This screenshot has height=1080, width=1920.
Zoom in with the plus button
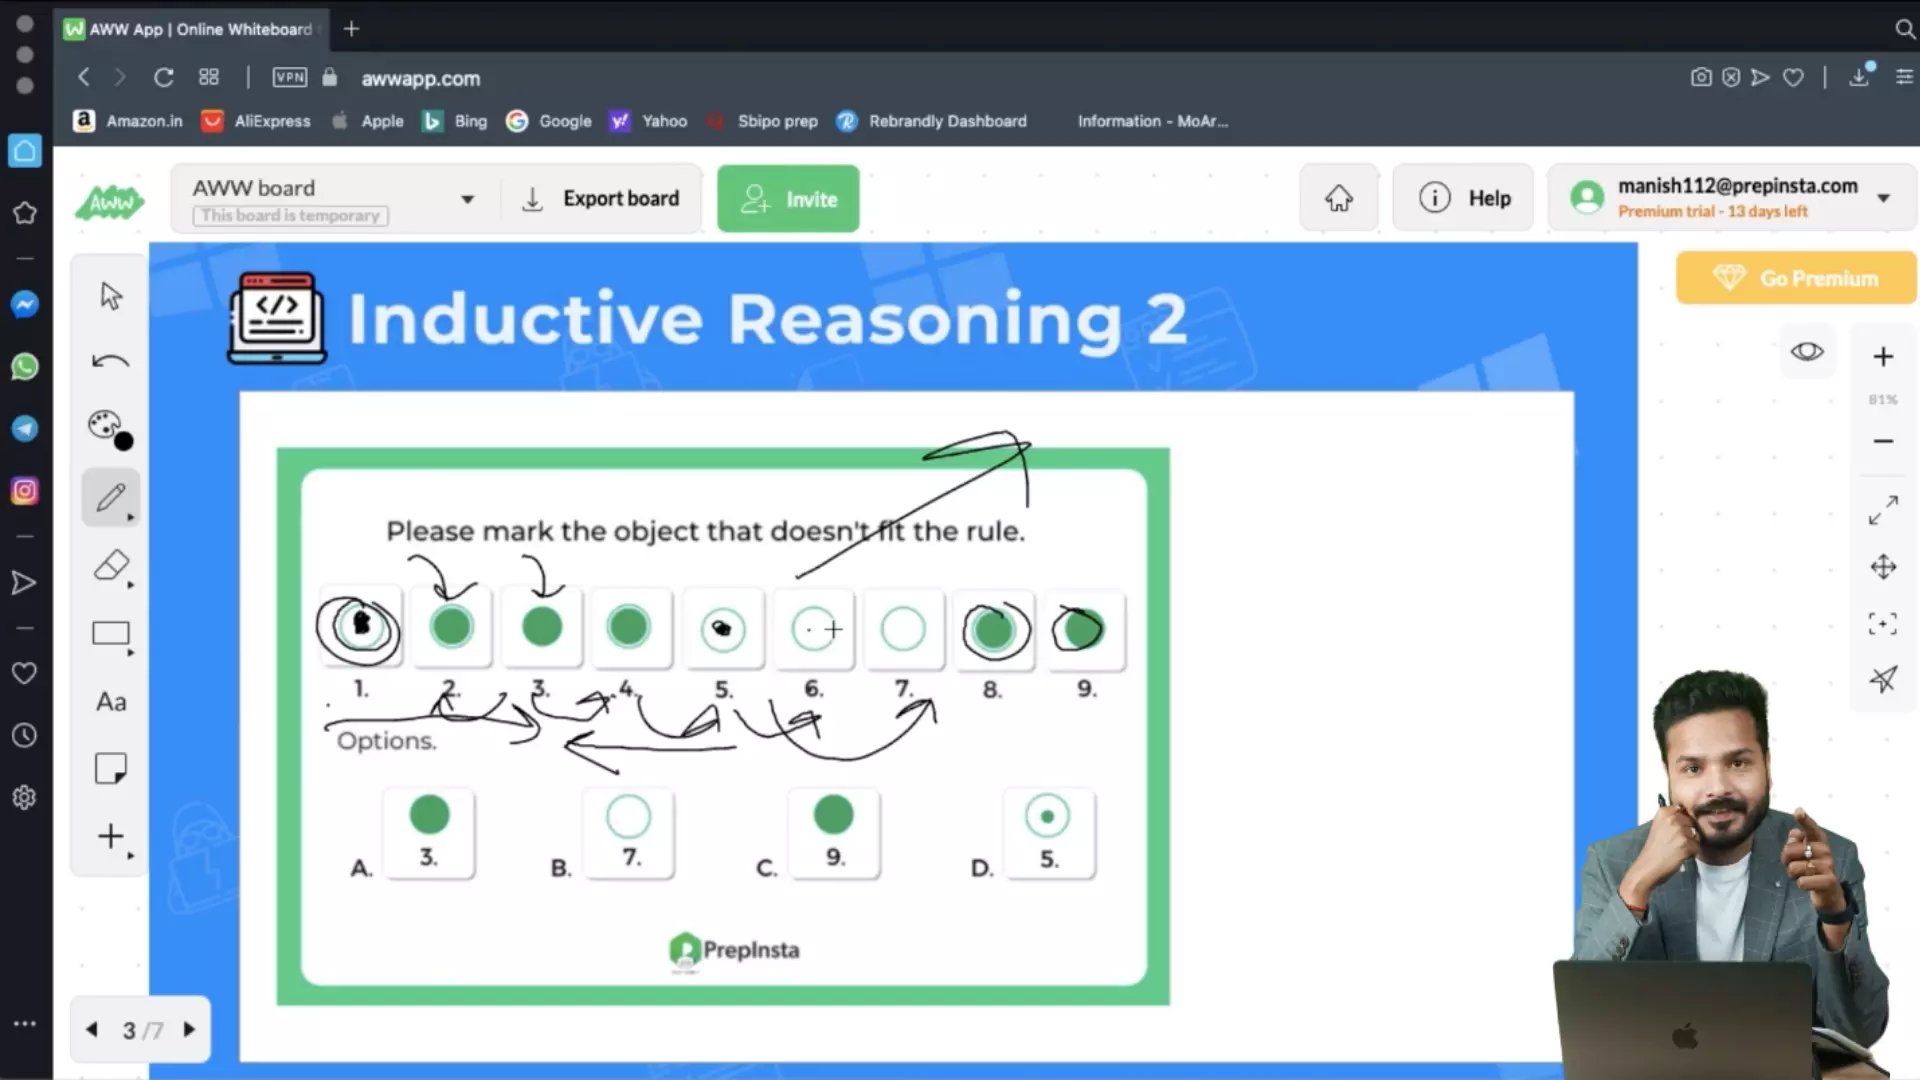(1882, 357)
